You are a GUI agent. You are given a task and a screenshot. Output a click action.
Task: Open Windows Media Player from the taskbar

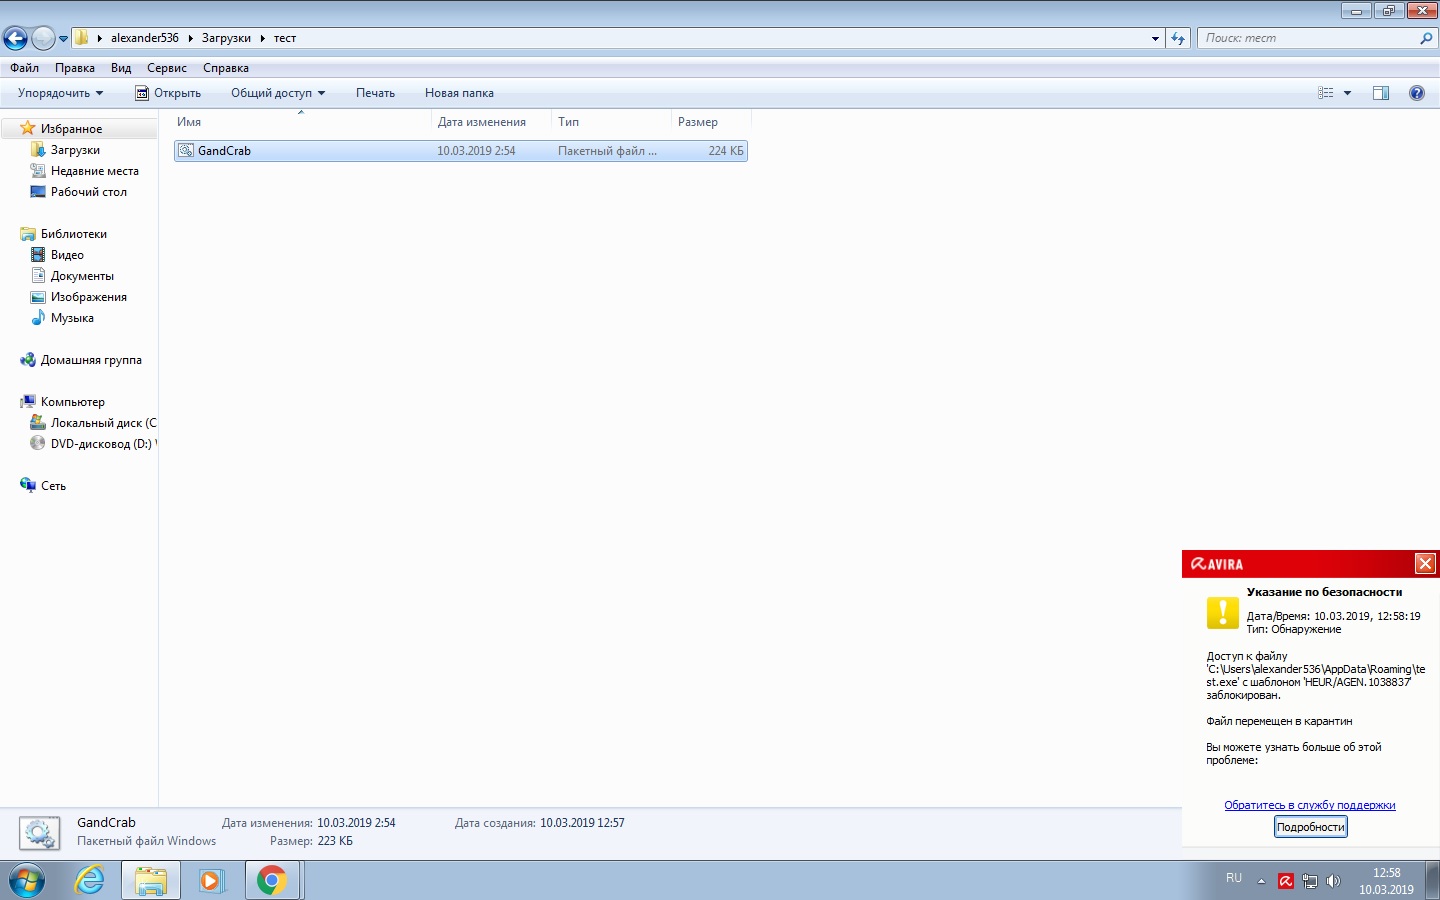[211, 881]
